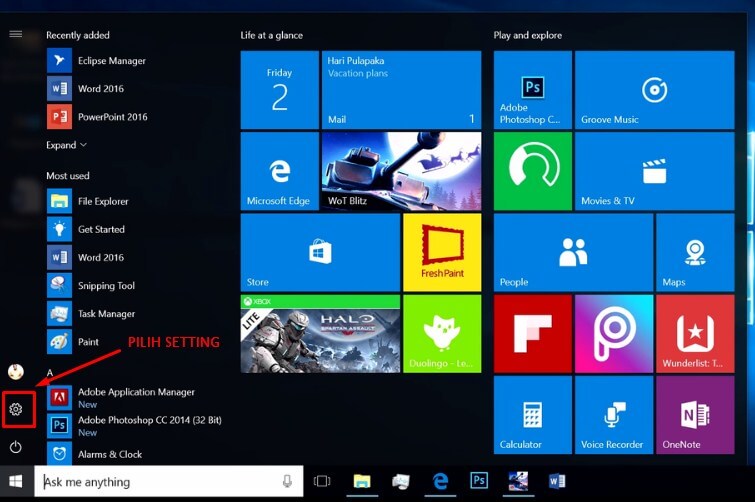Viewport: 755px width, 502px height.
Task: Launch the Maps tile
Action: point(695,253)
